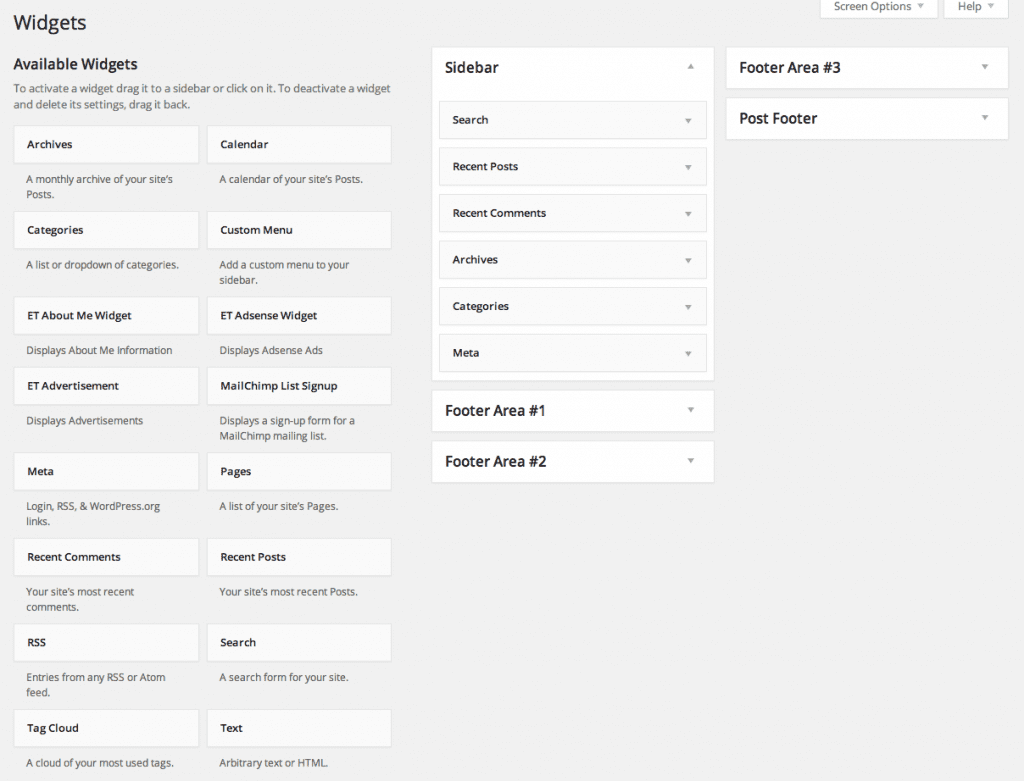Click the MailChimp List Signup widget
This screenshot has height=781, width=1024.
click(x=298, y=386)
